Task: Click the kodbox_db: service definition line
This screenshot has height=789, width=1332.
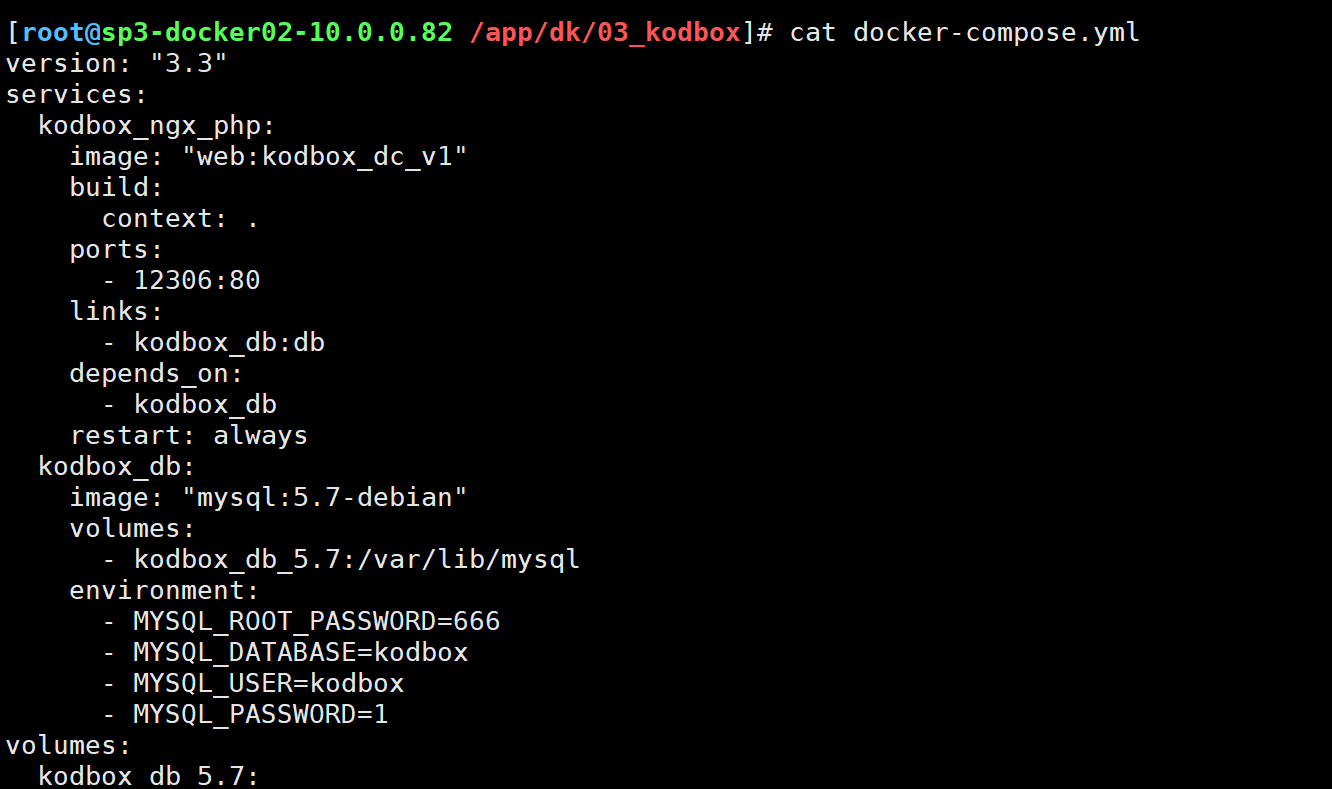Action: 116,467
